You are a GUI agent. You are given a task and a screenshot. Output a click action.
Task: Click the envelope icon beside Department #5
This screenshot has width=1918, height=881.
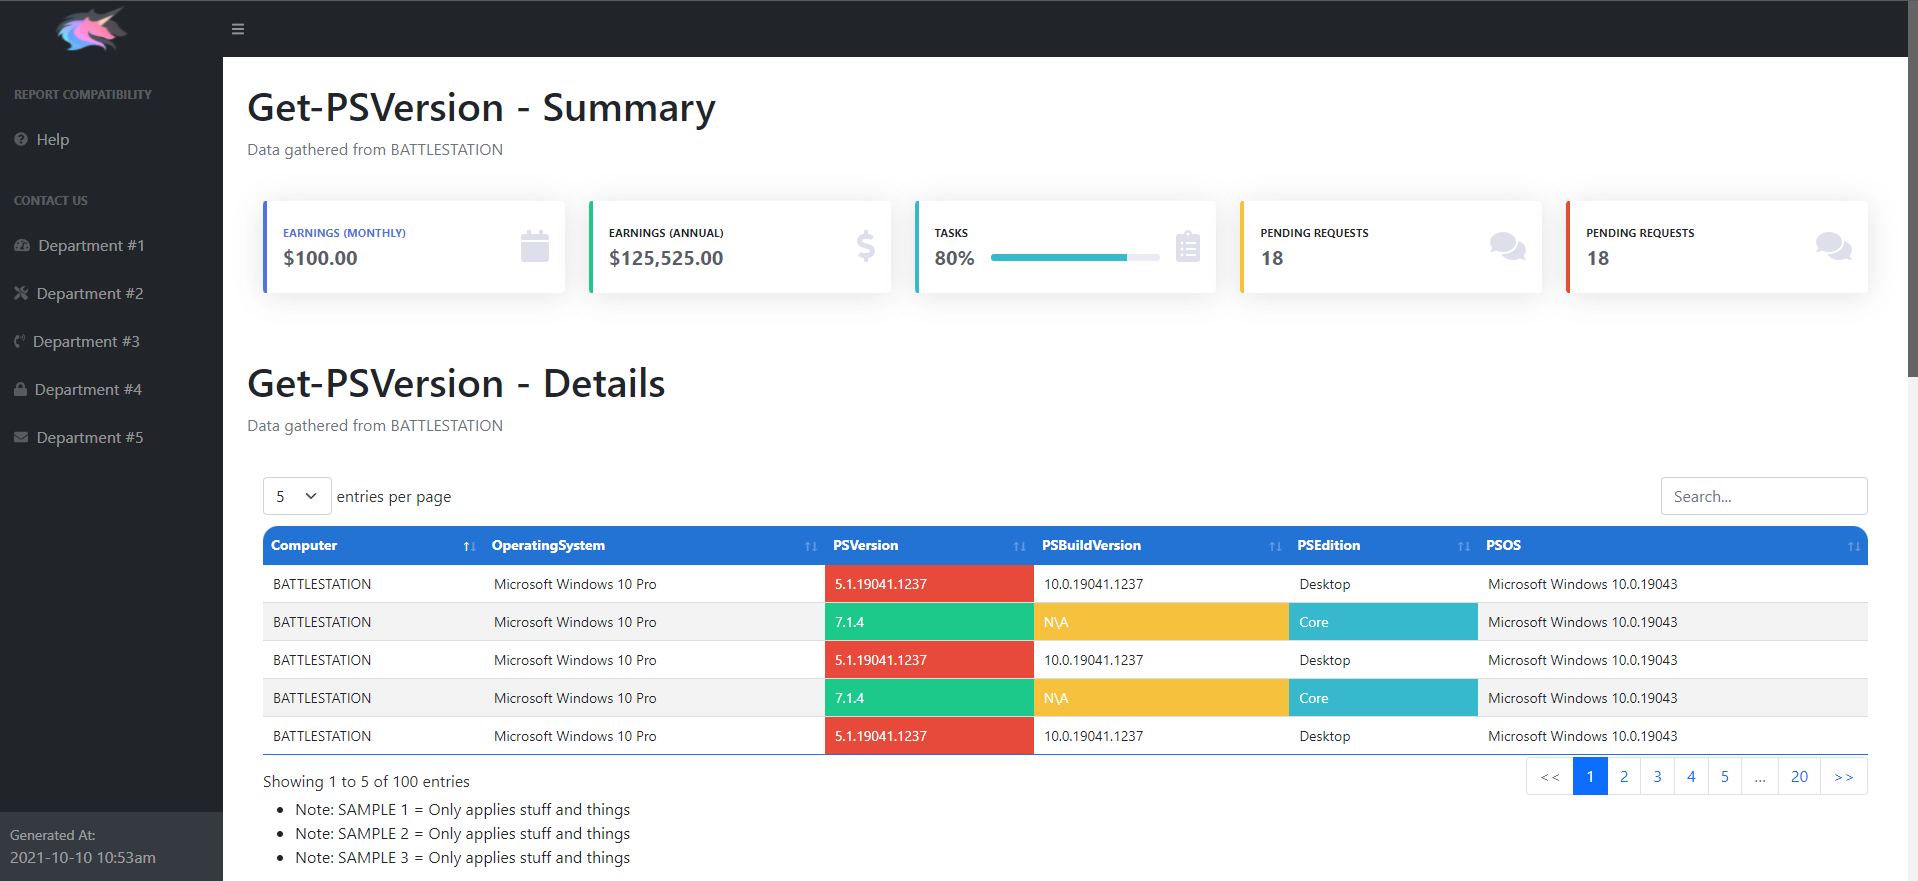click(x=21, y=438)
